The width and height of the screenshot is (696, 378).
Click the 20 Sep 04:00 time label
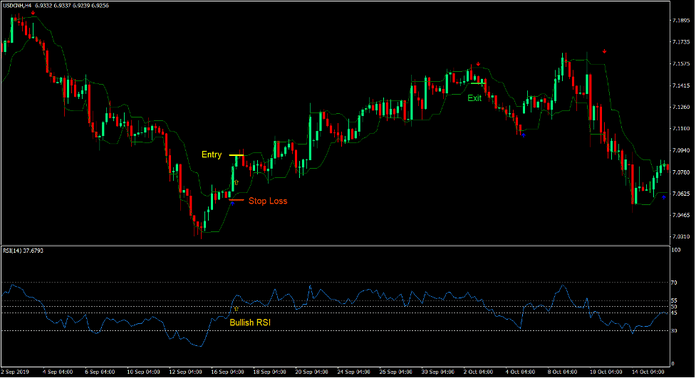(312, 372)
